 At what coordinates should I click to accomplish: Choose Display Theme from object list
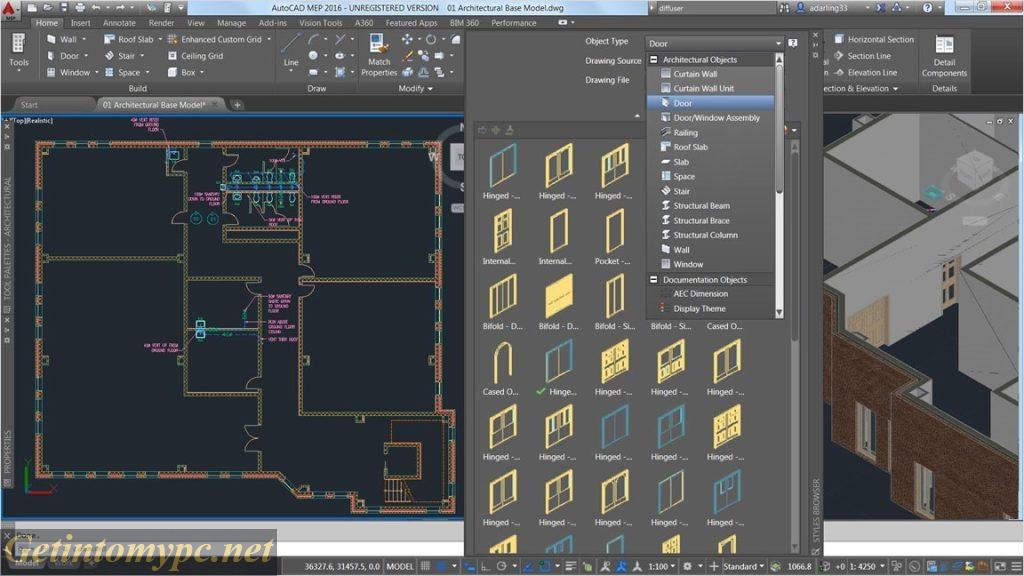coord(711,309)
